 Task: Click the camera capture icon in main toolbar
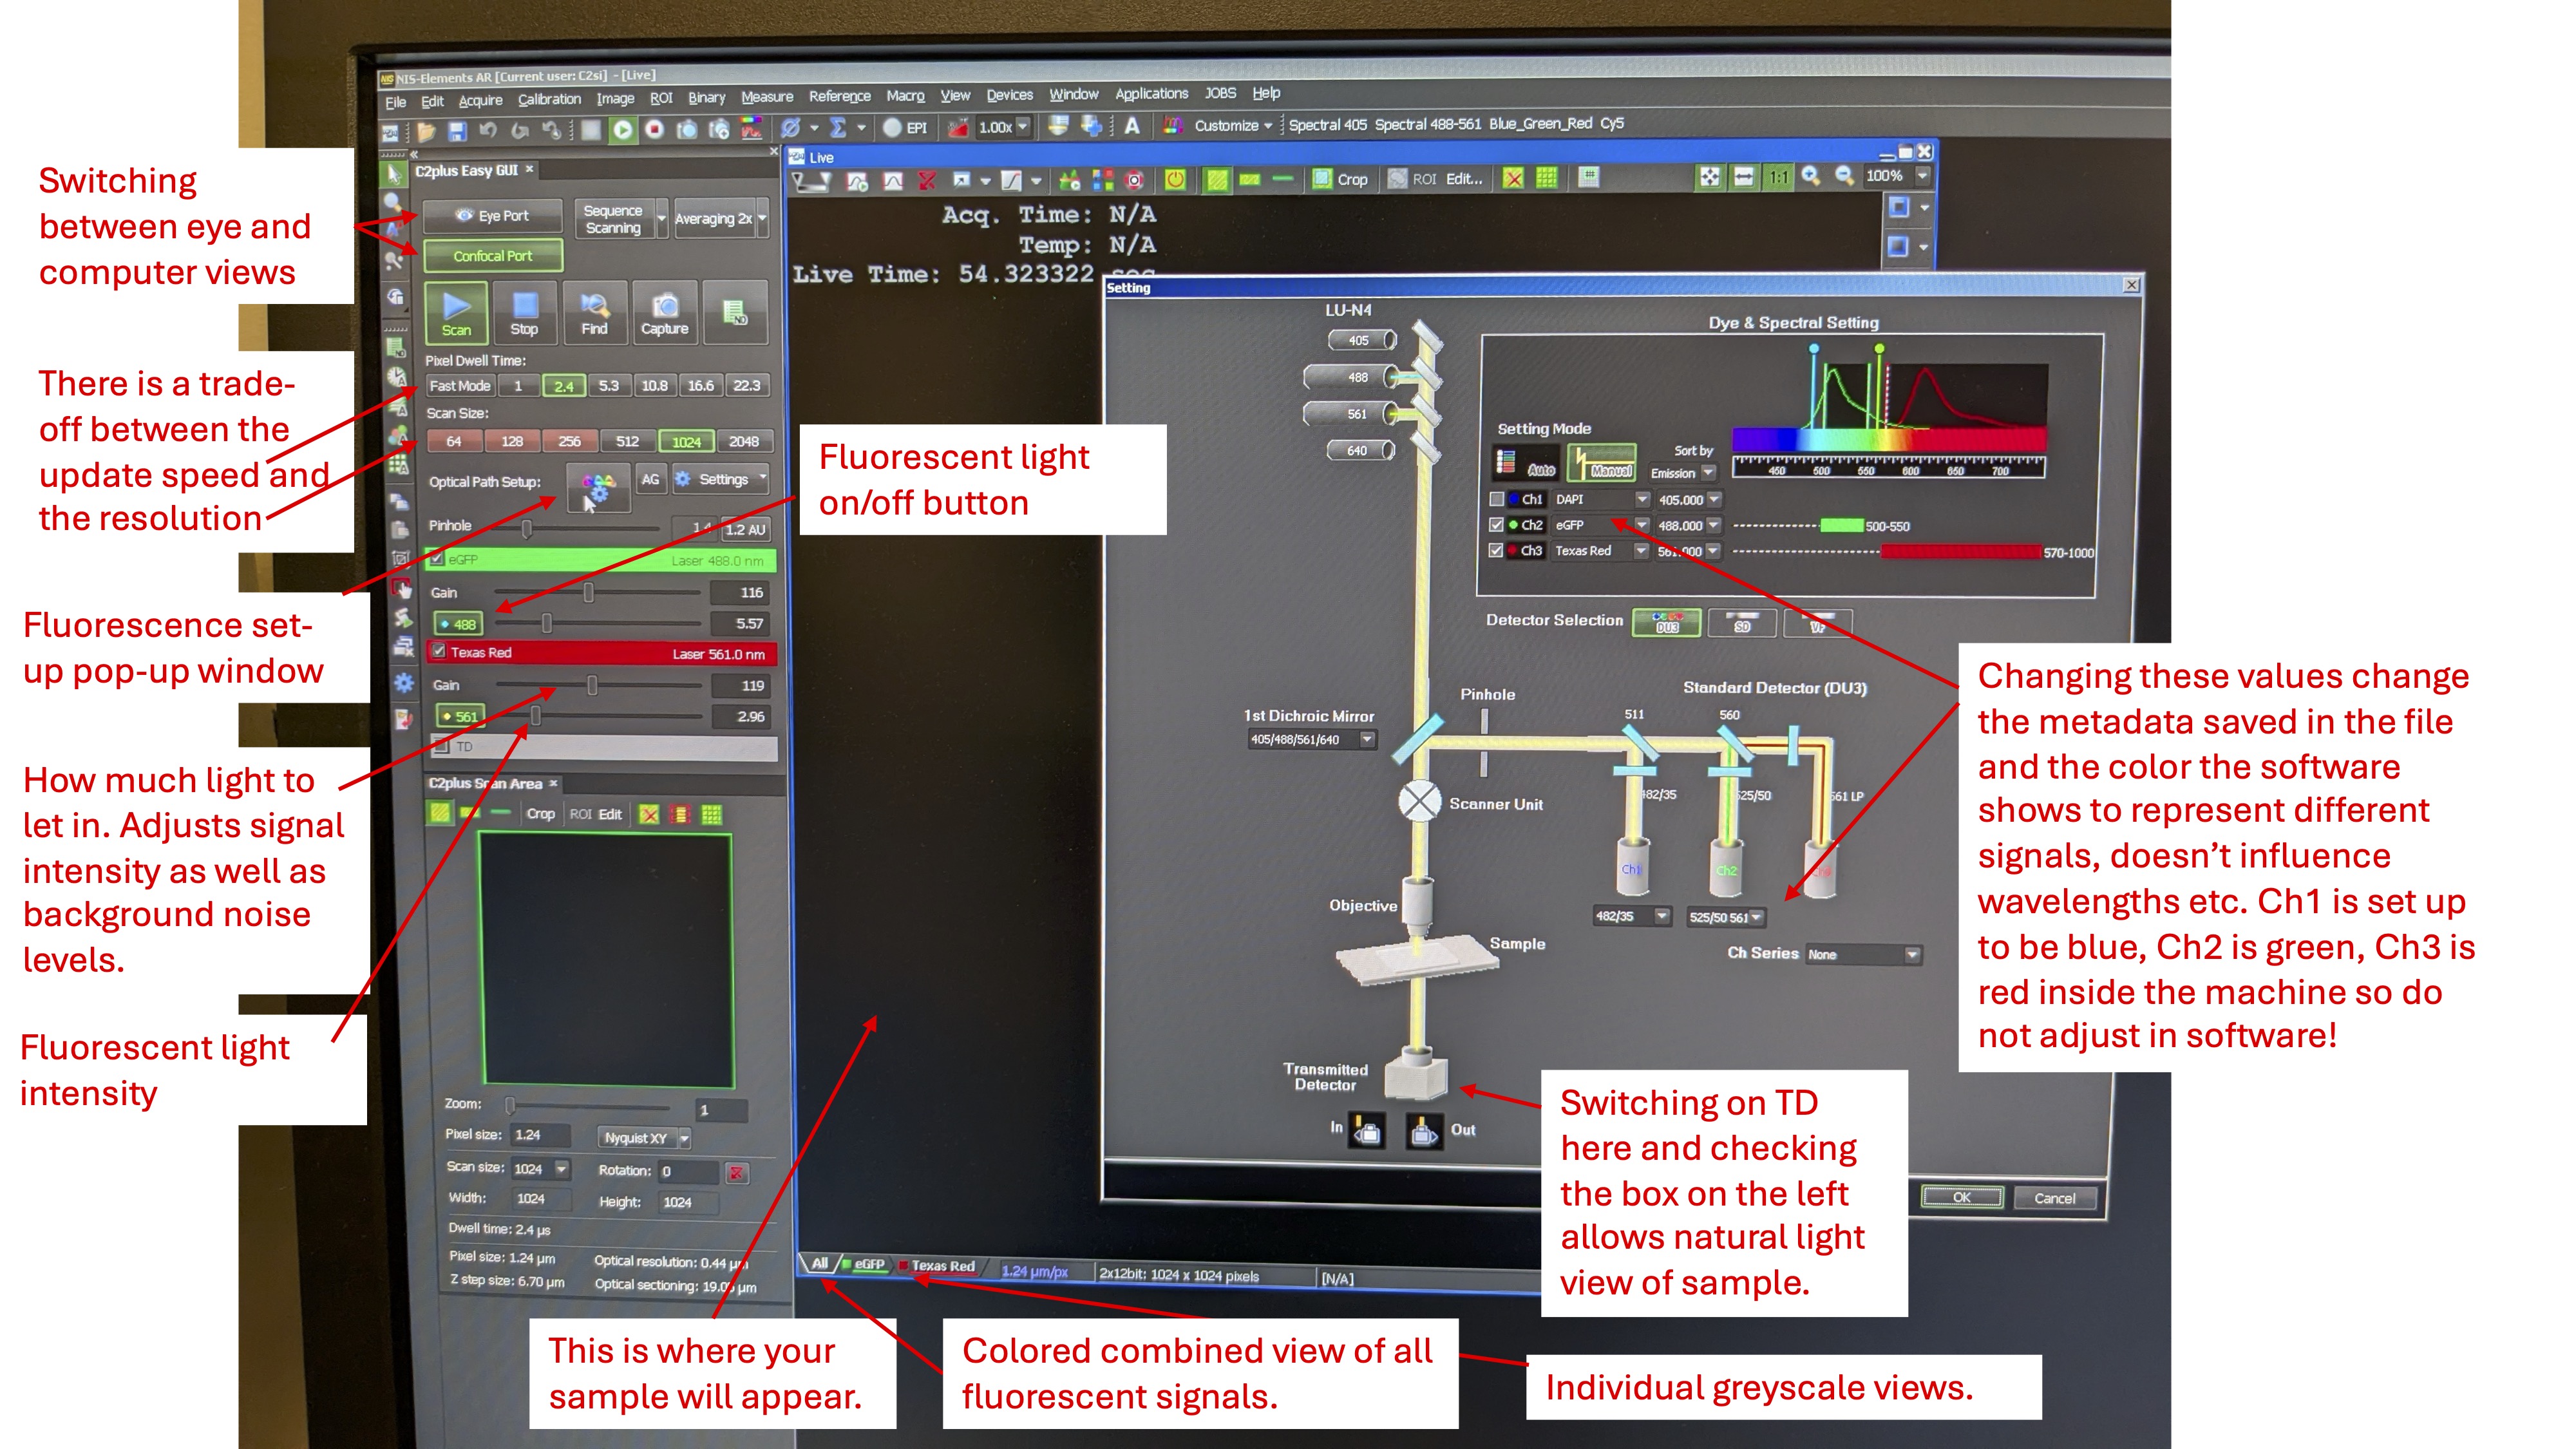coord(686,129)
